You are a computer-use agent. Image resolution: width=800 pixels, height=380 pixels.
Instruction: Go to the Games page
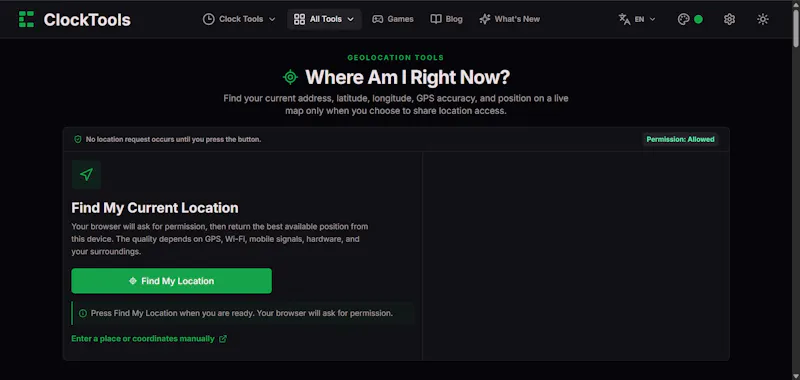392,19
